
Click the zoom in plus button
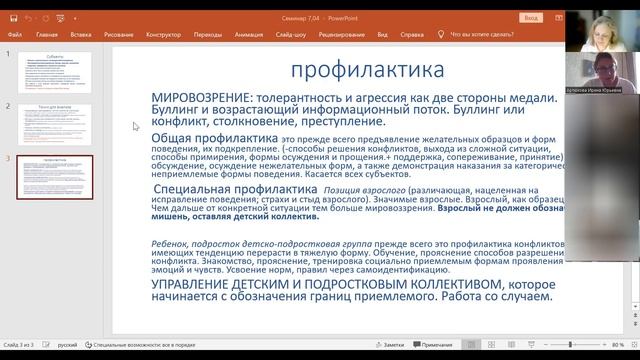click(604, 345)
